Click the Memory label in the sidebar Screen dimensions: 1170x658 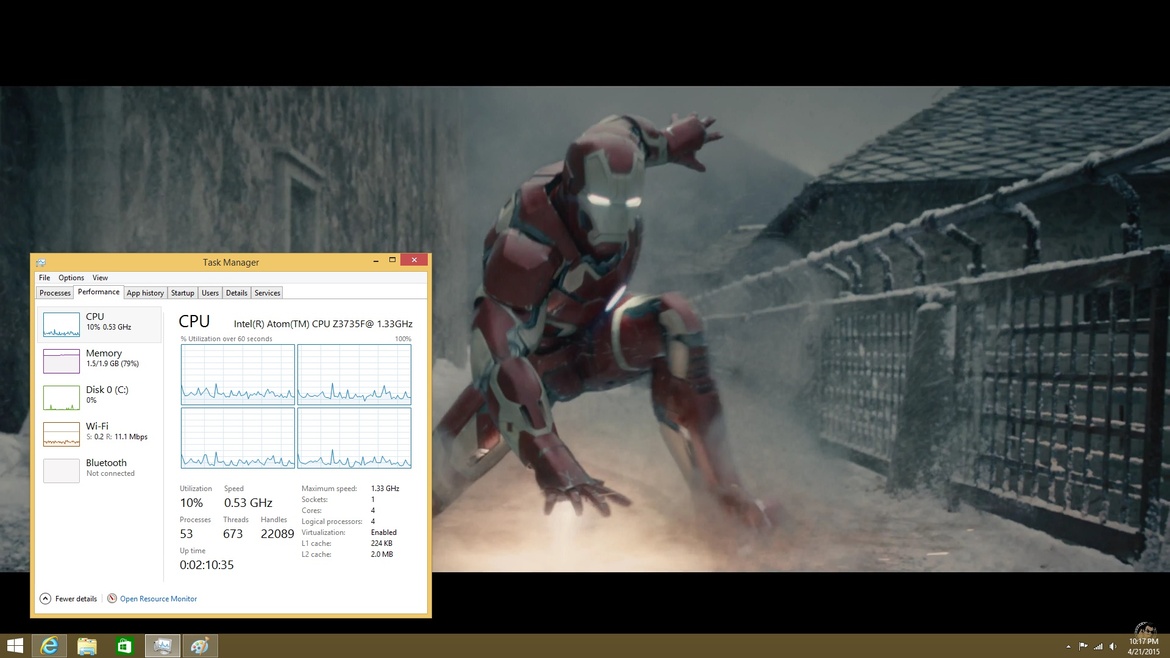point(104,353)
